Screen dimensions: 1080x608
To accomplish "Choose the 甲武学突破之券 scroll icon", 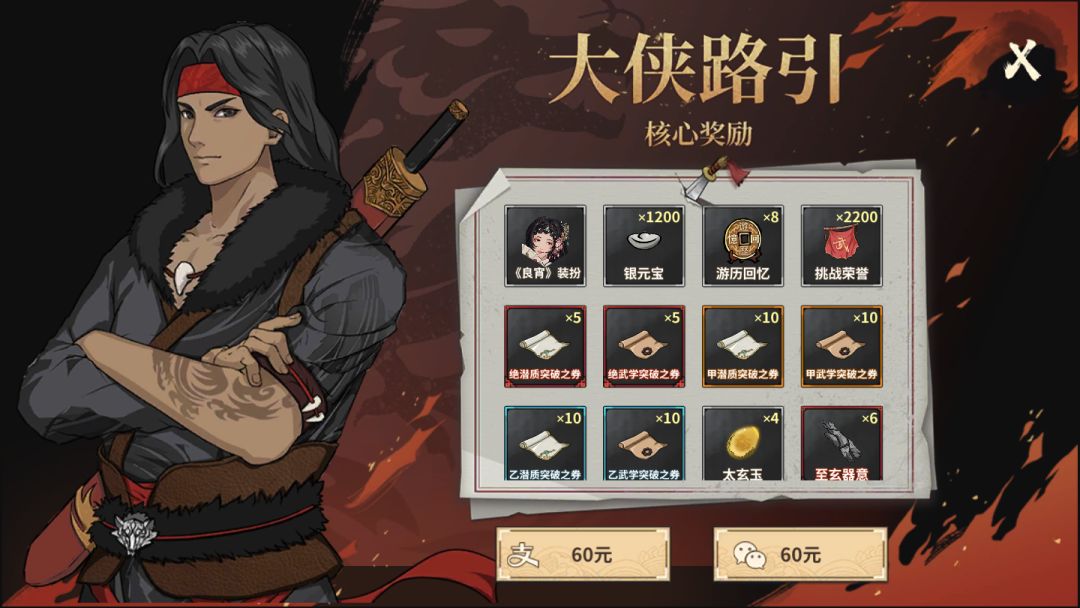I will tap(842, 346).
